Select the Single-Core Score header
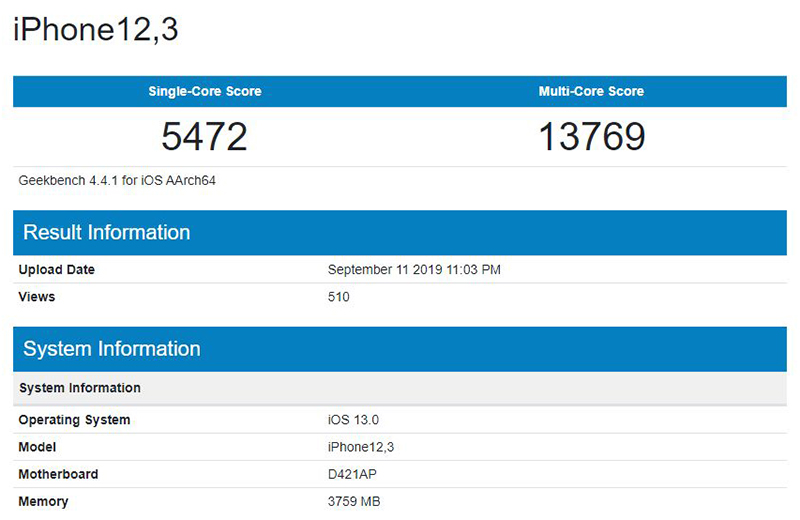This screenshot has height=520, width=800. point(205,91)
